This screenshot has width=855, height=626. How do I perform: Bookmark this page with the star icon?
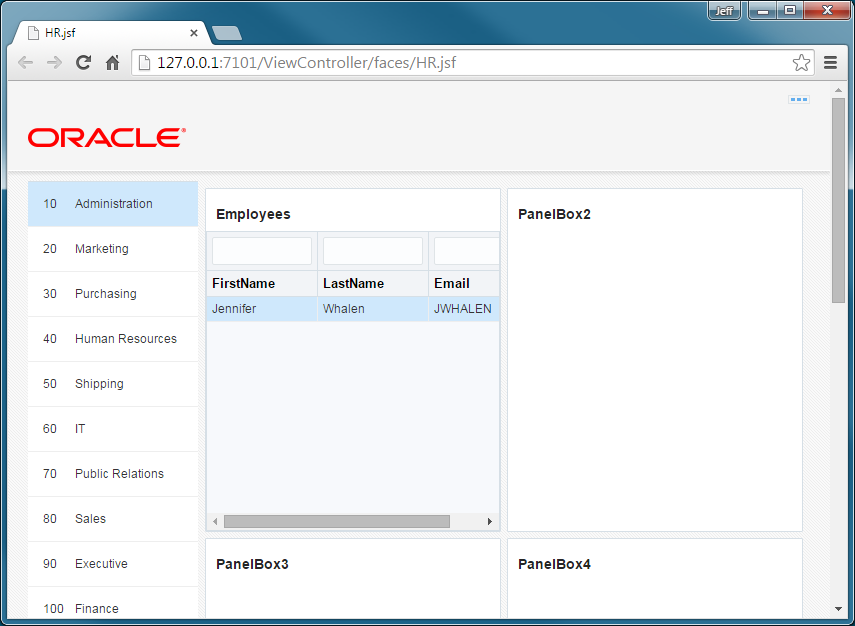801,63
